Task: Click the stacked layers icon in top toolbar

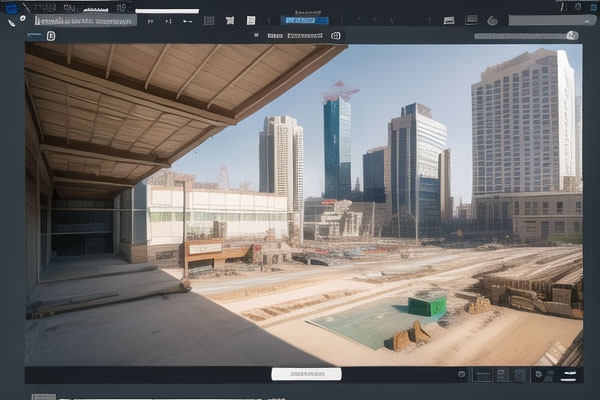Action: coord(471,20)
